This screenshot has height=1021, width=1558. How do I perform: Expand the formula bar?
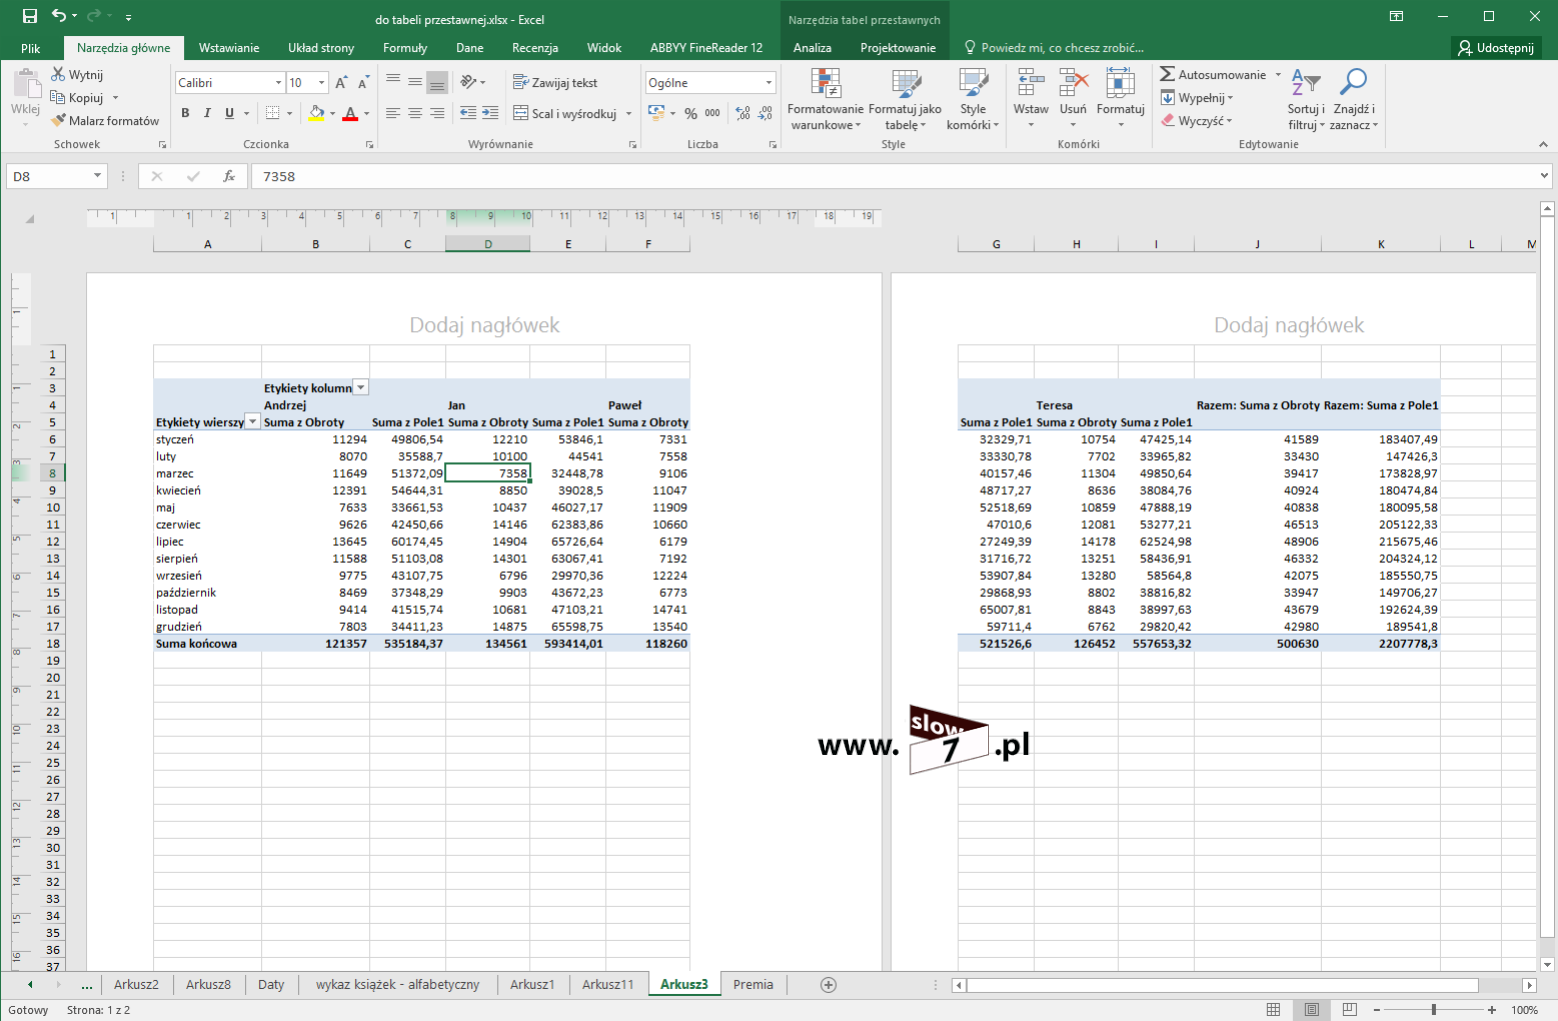point(1545,176)
